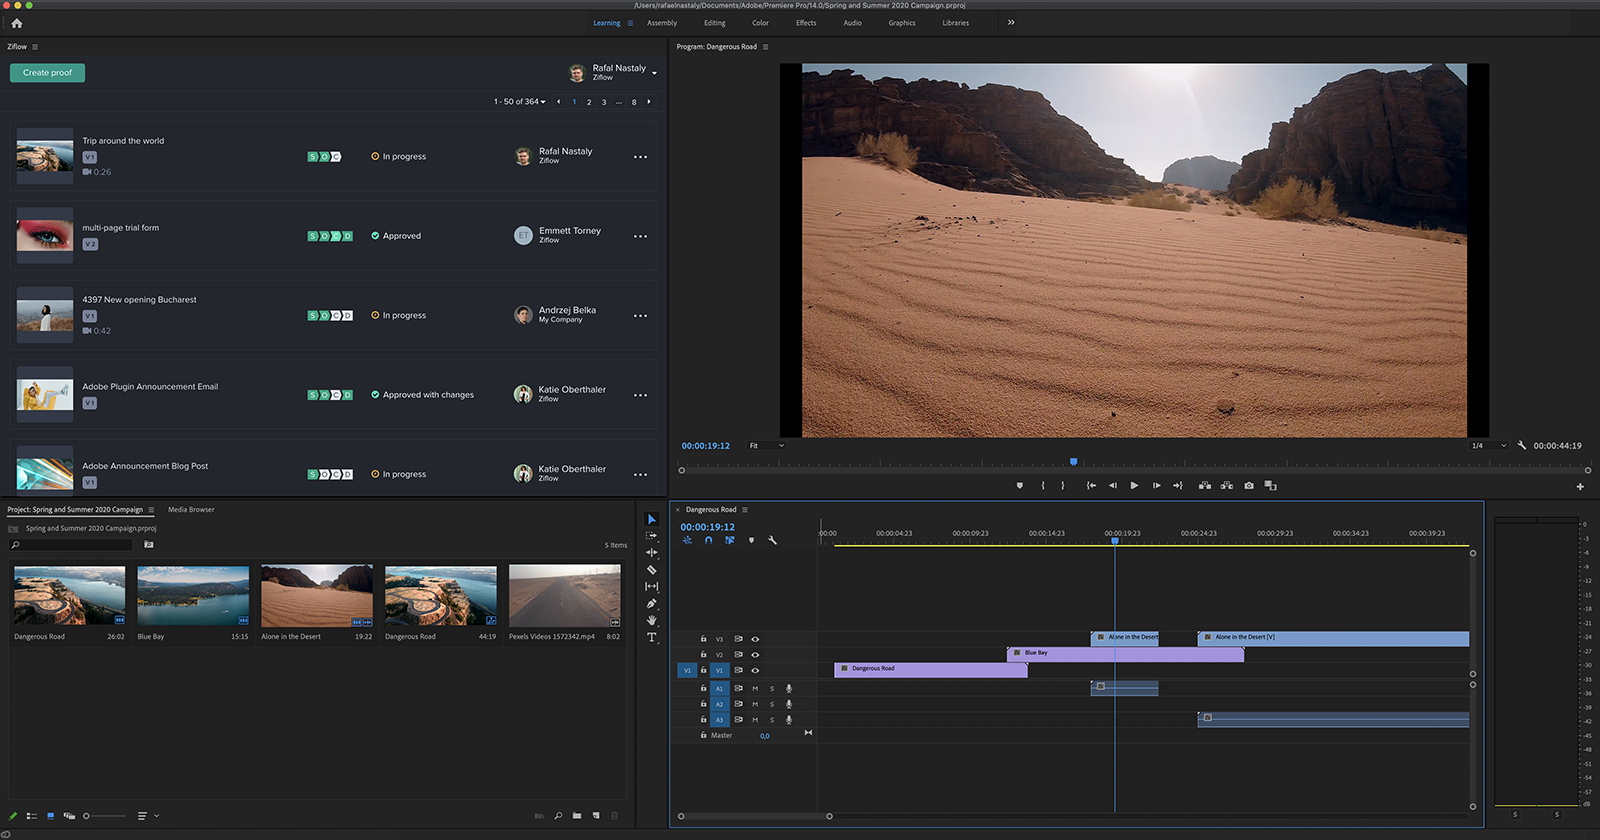
Task: Click the Snap in Timeline magnet icon
Action: pos(708,540)
